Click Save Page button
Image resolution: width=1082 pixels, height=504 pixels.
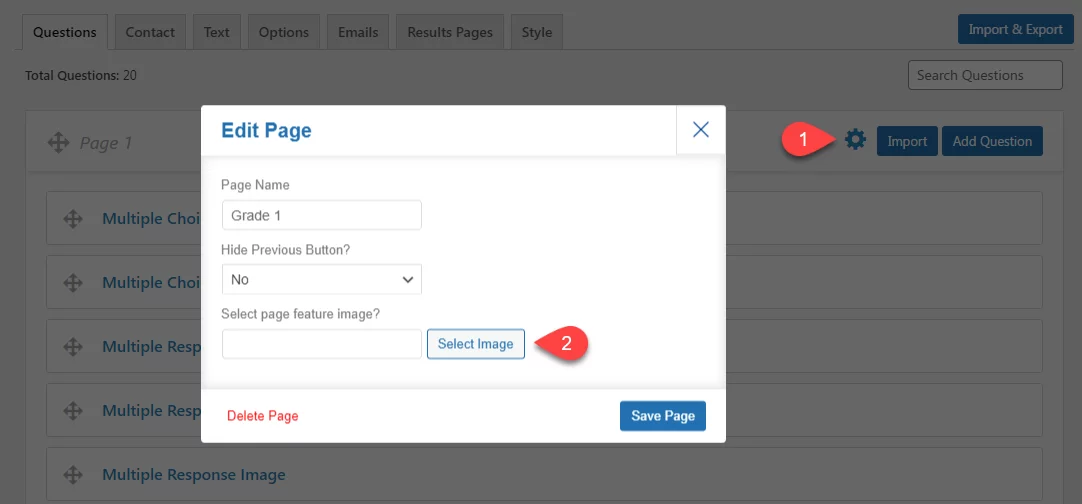(662, 416)
